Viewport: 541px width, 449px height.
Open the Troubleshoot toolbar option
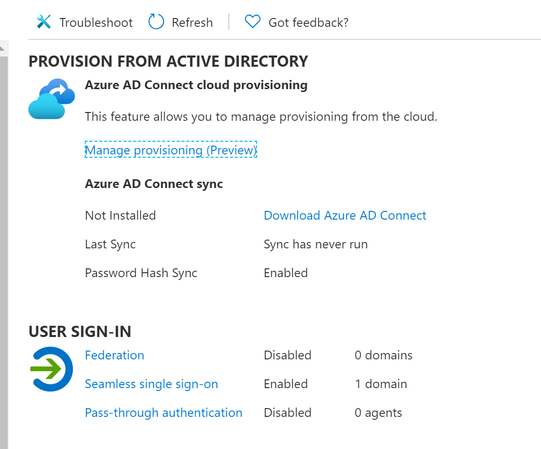click(85, 22)
